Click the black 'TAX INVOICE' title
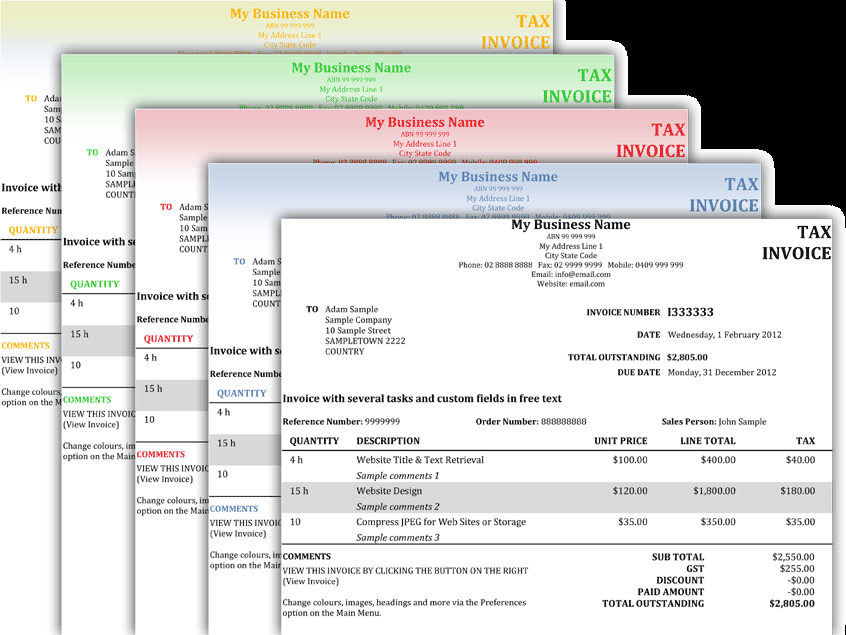Screen dimensions: 846x635 (796, 243)
